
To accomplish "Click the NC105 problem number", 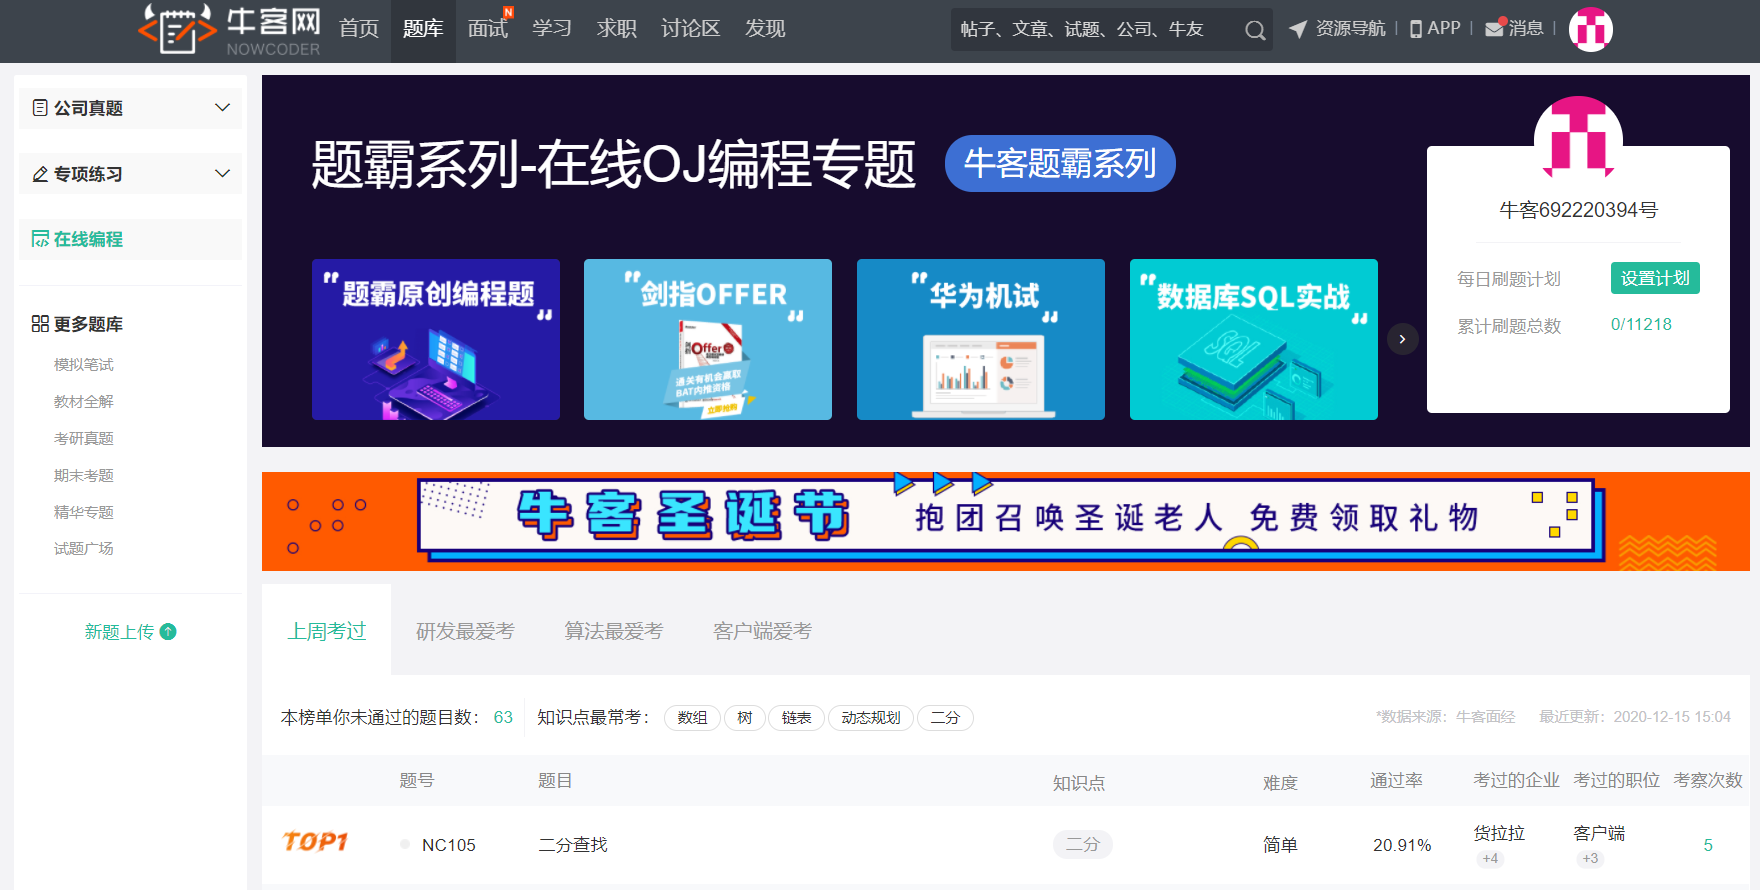I will point(449,845).
